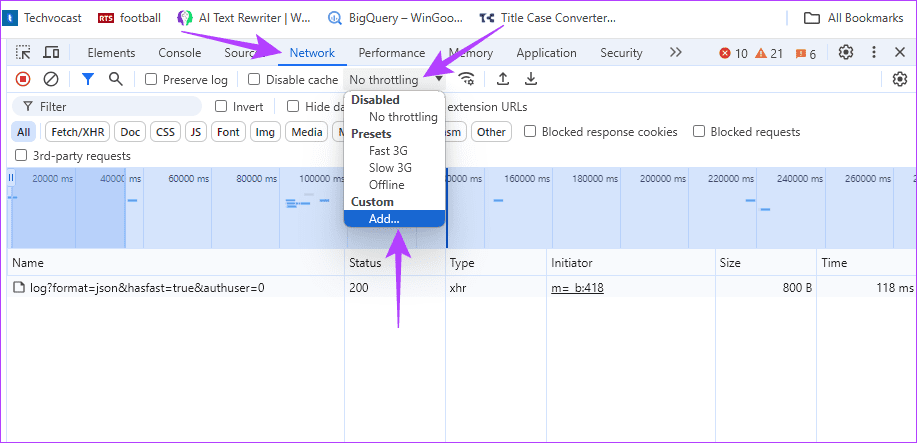Screen dimensions: 917x443
Task: Click the import HAR upload icon
Action: coord(503,79)
